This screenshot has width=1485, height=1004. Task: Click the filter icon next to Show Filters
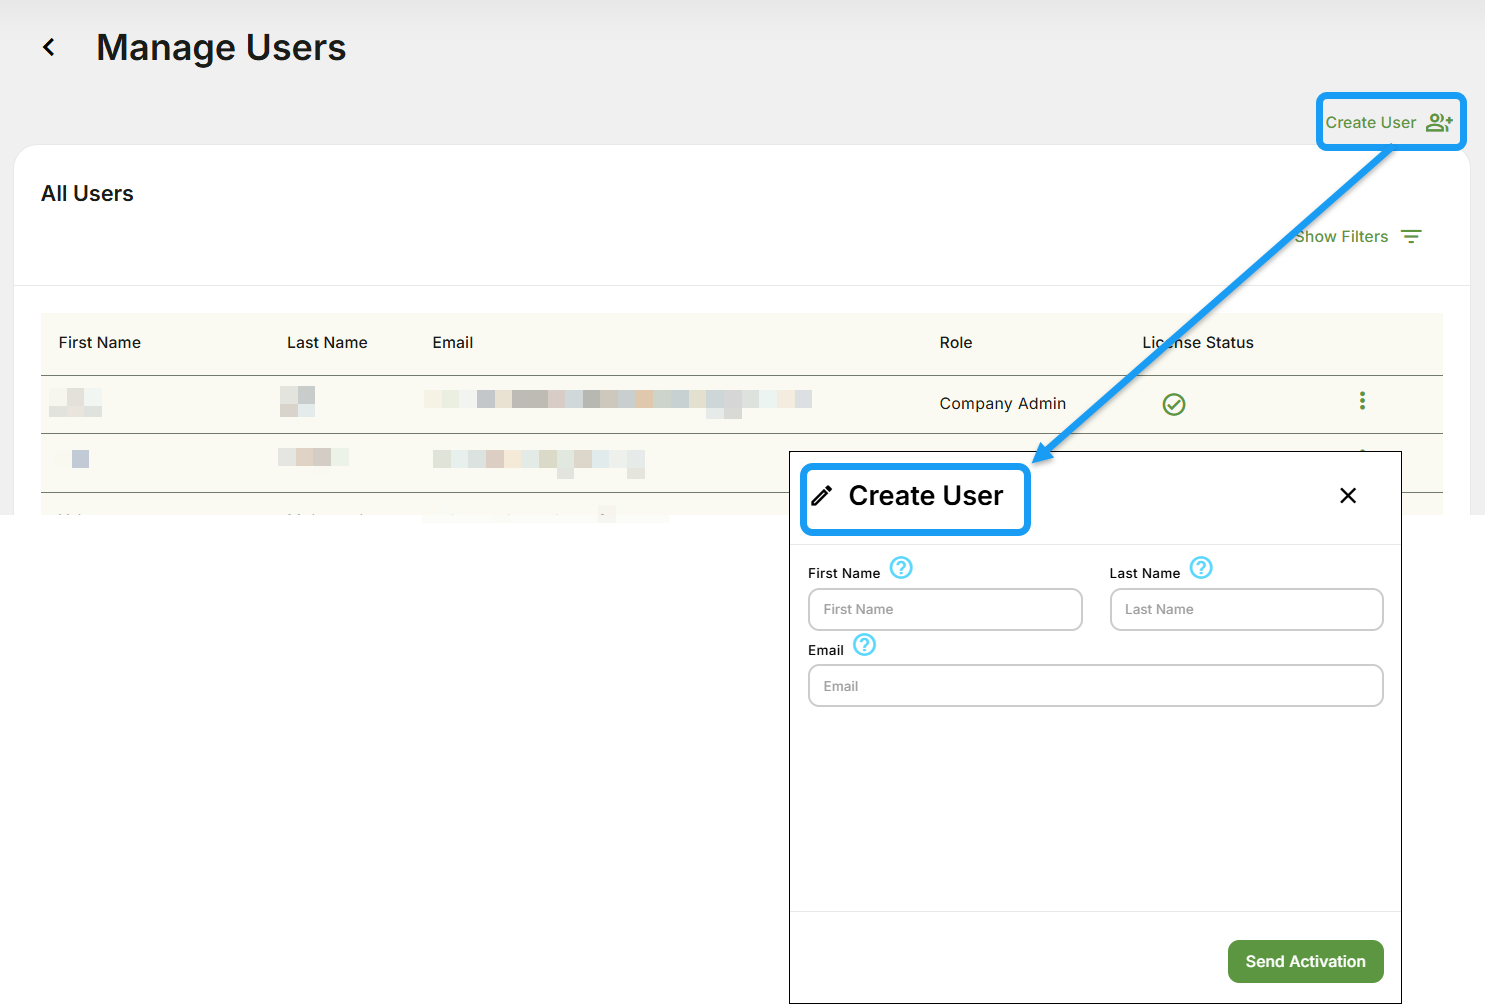pos(1412,236)
